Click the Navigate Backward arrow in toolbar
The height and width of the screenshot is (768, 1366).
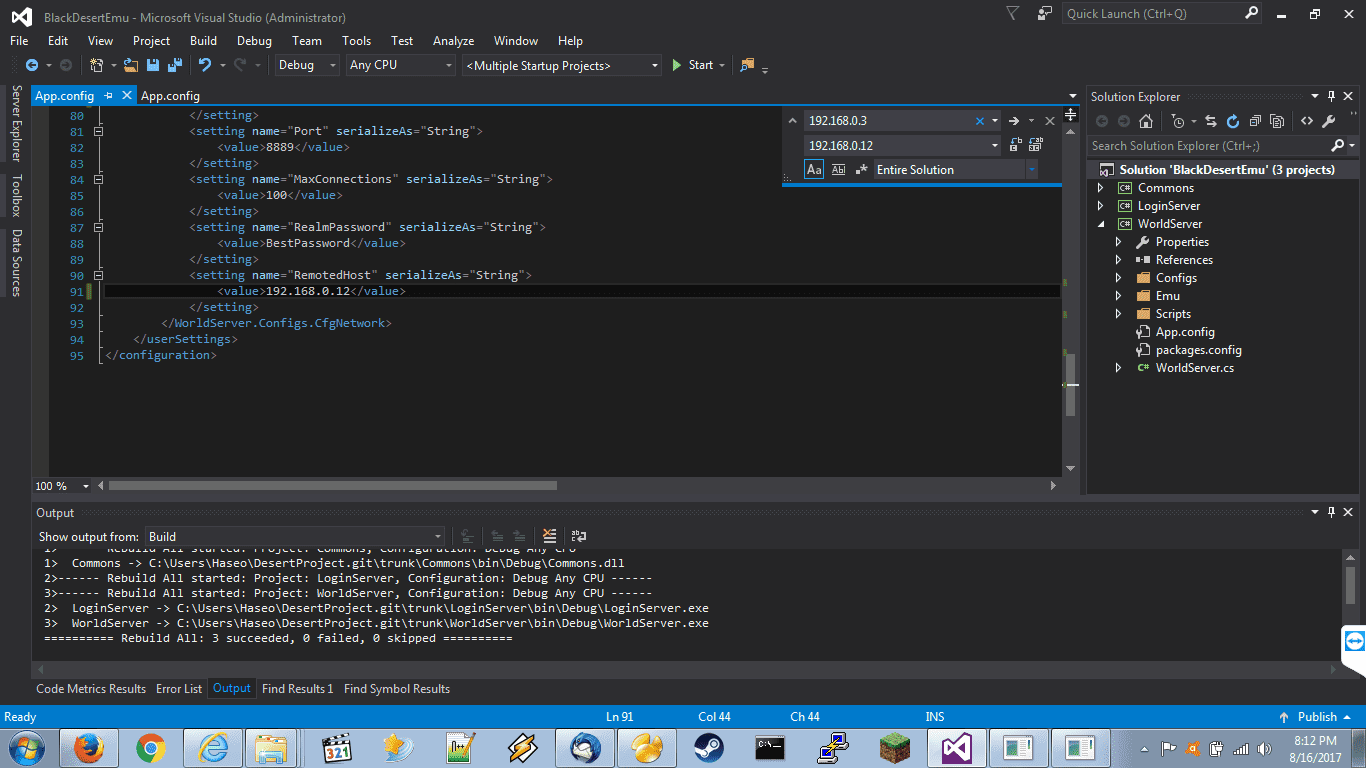[31, 65]
